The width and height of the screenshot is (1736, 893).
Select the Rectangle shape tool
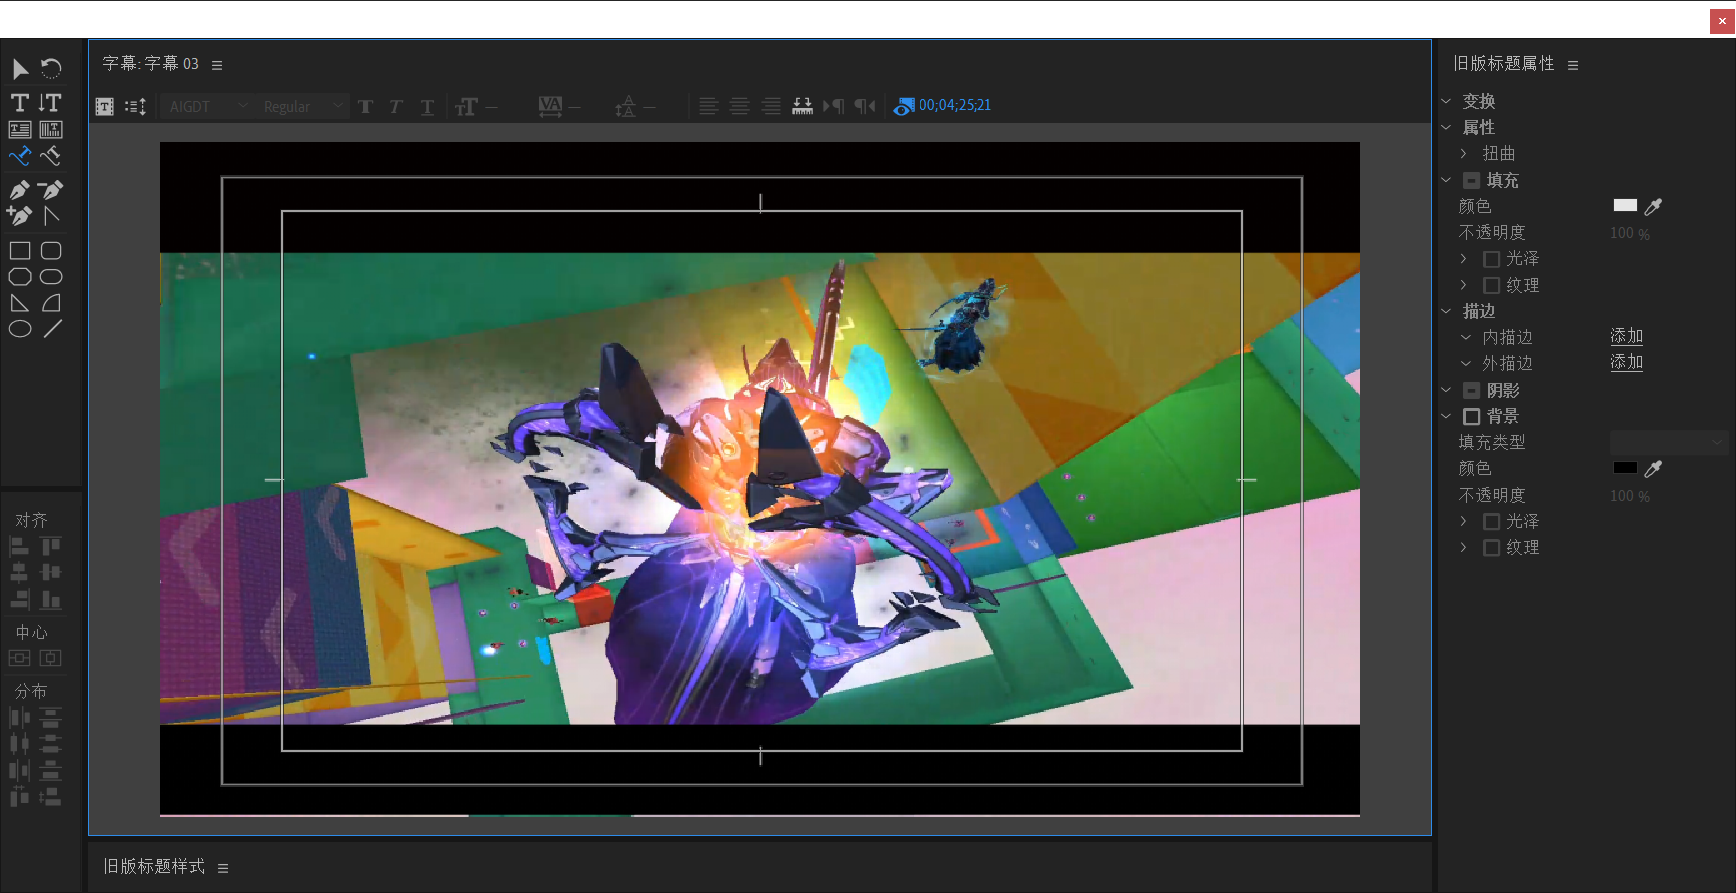(20, 251)
